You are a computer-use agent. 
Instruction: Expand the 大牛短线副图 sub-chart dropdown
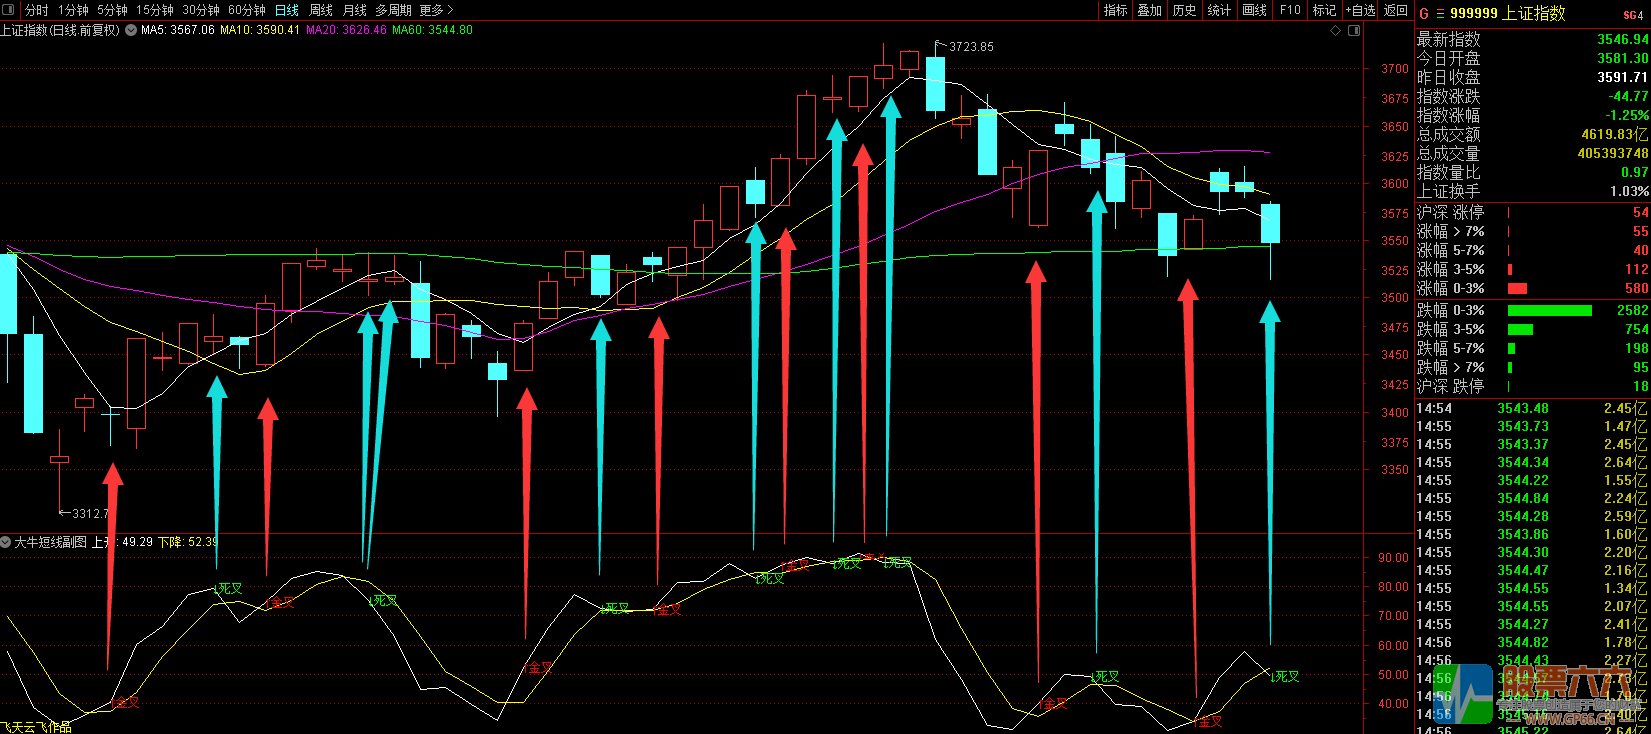(x=6, y=542)
